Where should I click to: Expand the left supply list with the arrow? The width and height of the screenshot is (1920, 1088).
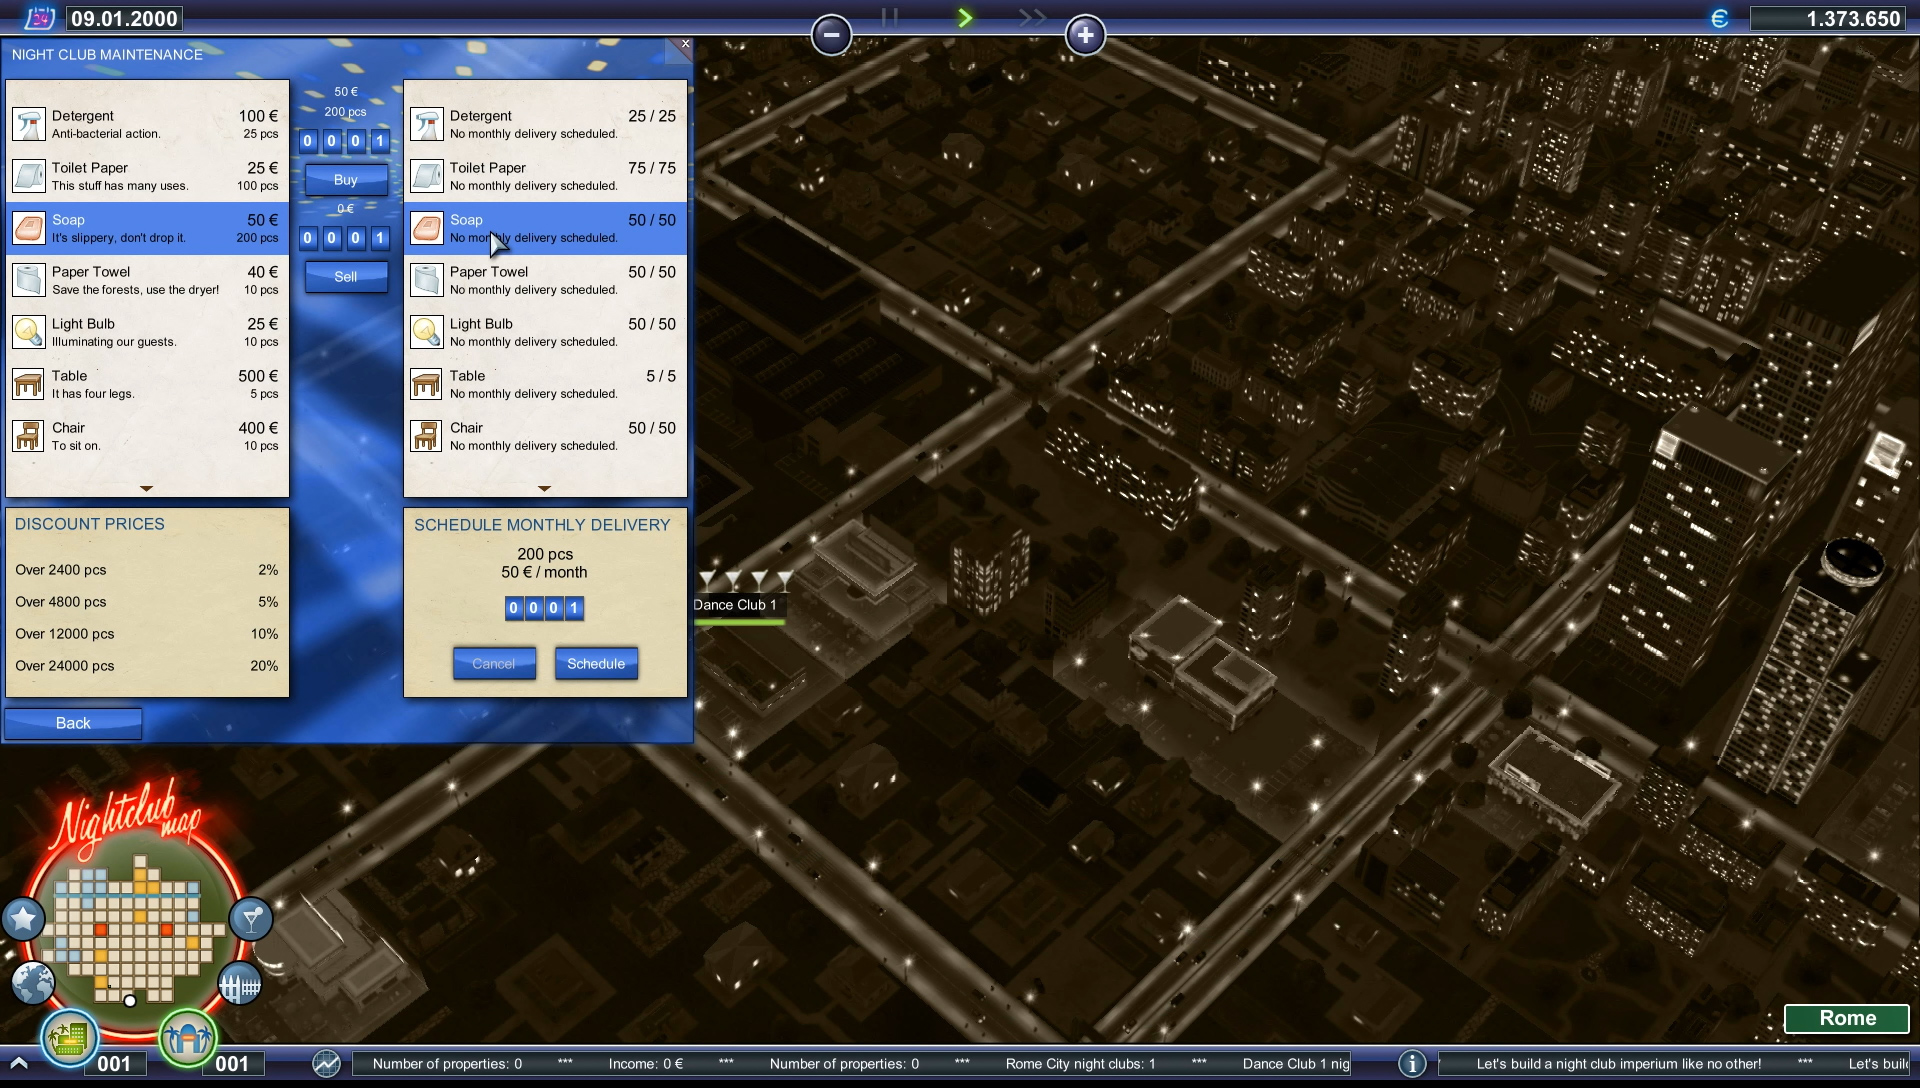tap(146, 489)
